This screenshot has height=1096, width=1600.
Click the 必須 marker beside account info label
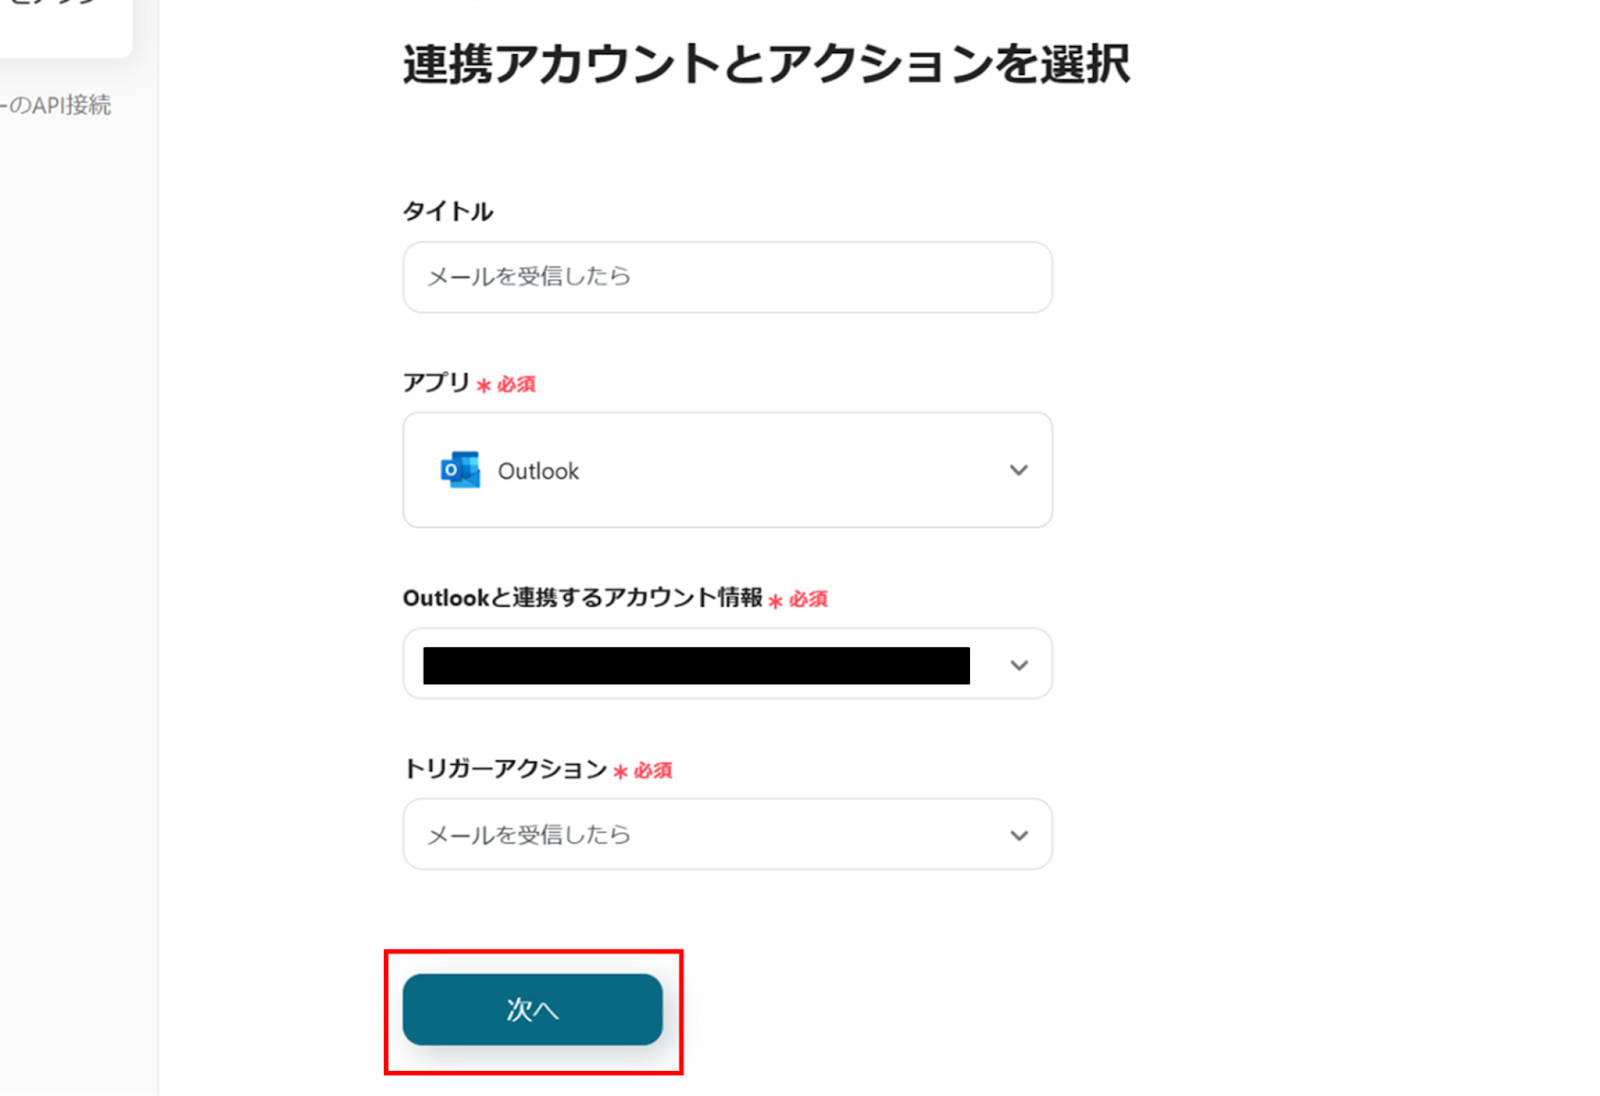point(808,599)
